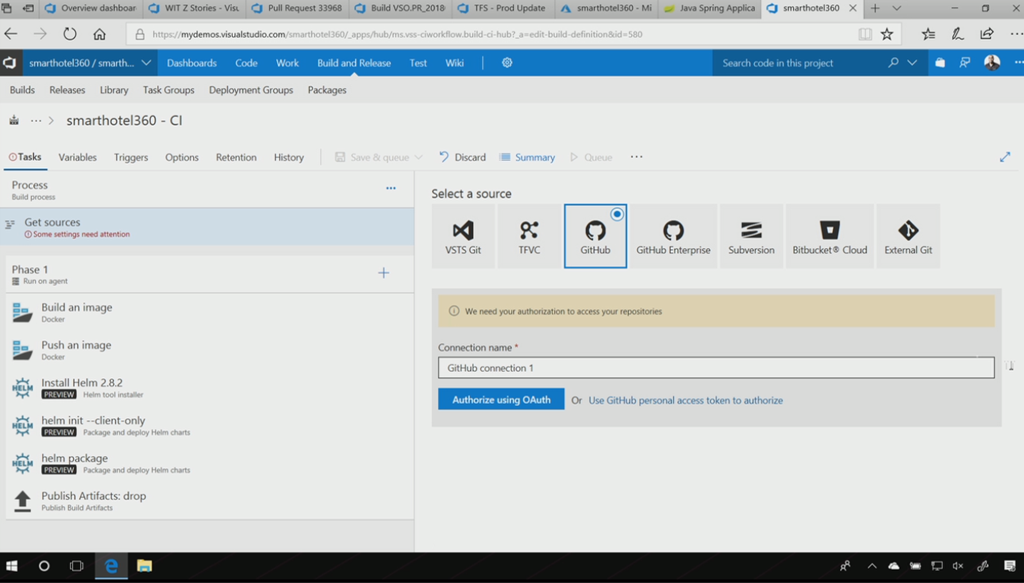Click Authorize using OAuth button
1024x583 pixels.
tap(501, 400)
